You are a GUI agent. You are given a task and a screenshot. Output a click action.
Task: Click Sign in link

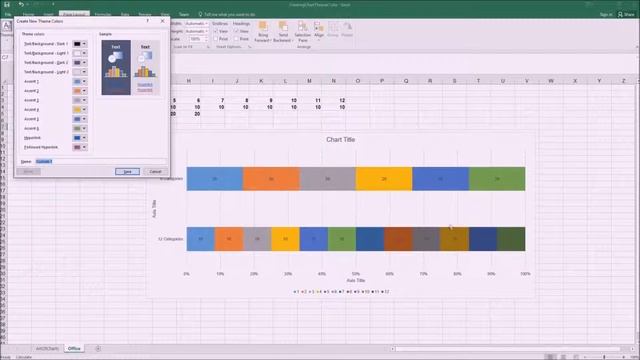pyautogui.click(x=606, y=14)
